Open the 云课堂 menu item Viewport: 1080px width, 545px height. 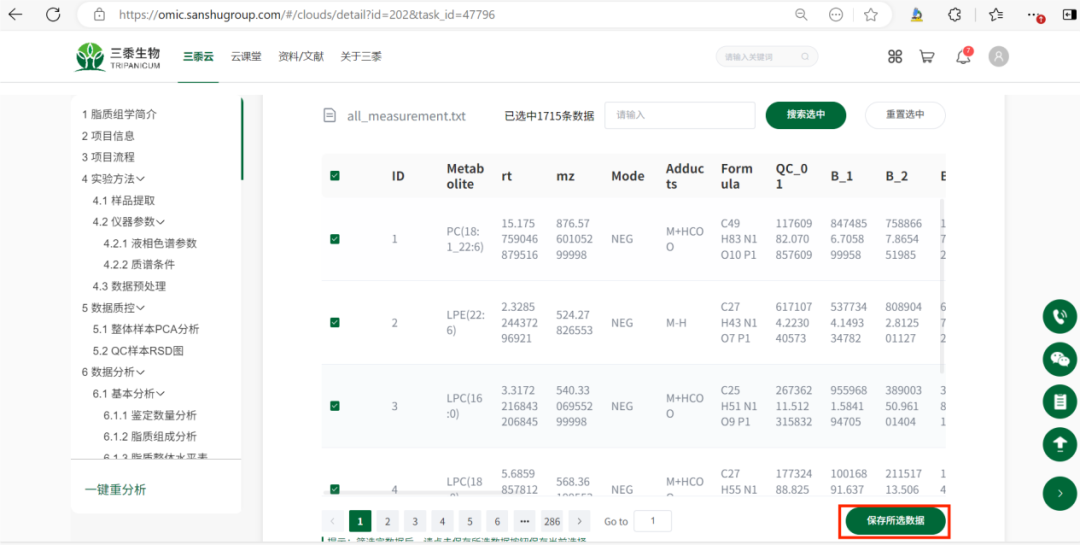[246, 57]
